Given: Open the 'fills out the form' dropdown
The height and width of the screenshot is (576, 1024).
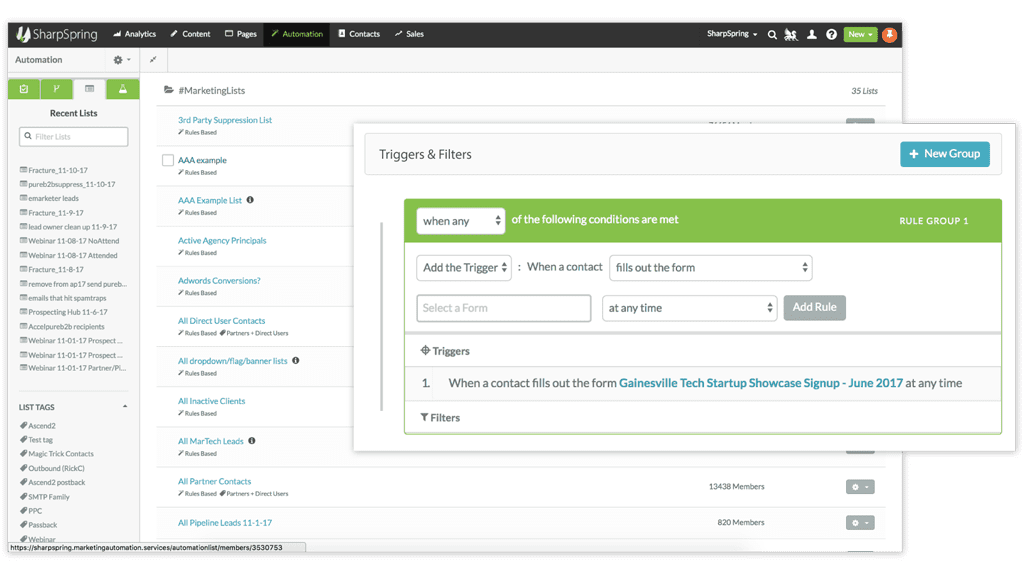Looking at the screenshot, I should tap(711, 268).
